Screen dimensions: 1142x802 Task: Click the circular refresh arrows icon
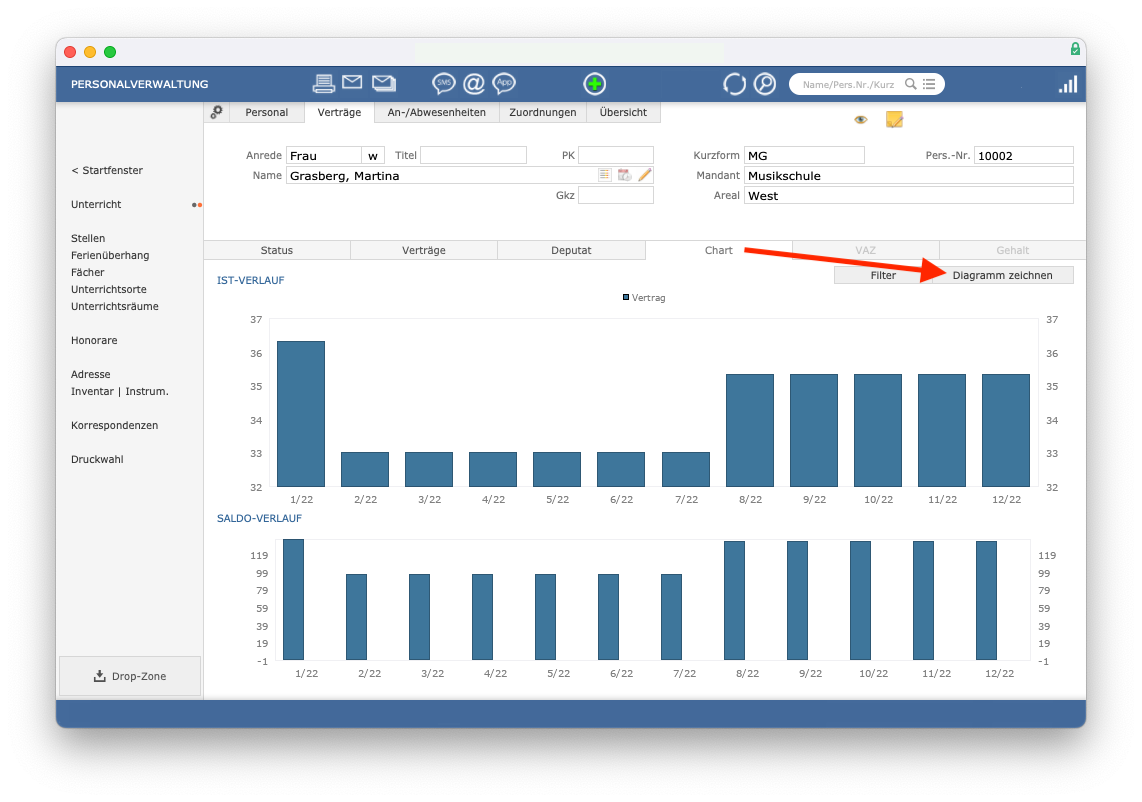[734, 84]
